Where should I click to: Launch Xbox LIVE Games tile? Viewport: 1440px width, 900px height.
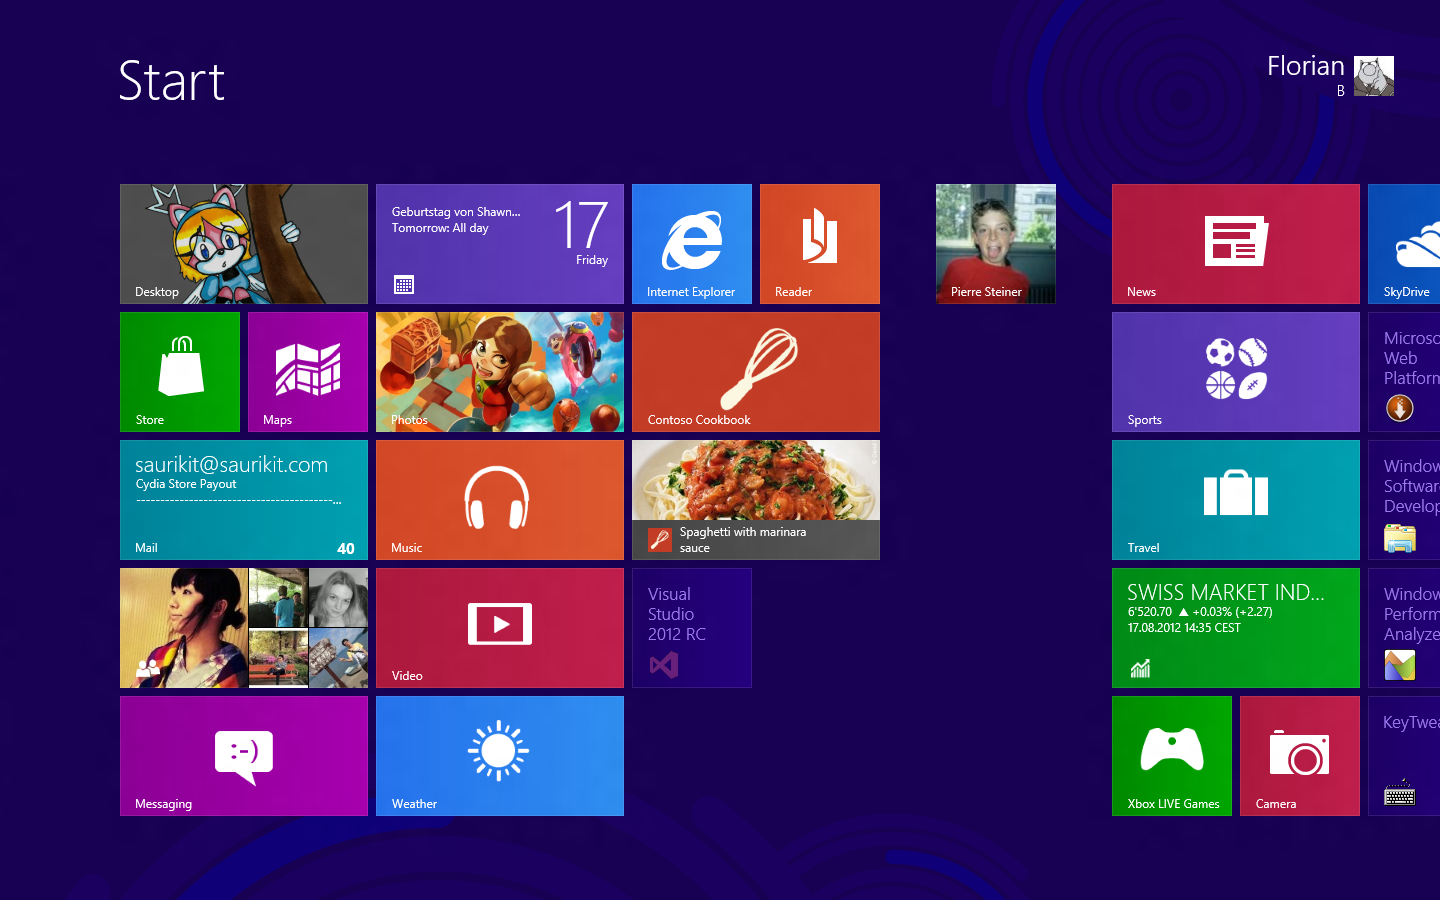click(x=1171, y=755)
